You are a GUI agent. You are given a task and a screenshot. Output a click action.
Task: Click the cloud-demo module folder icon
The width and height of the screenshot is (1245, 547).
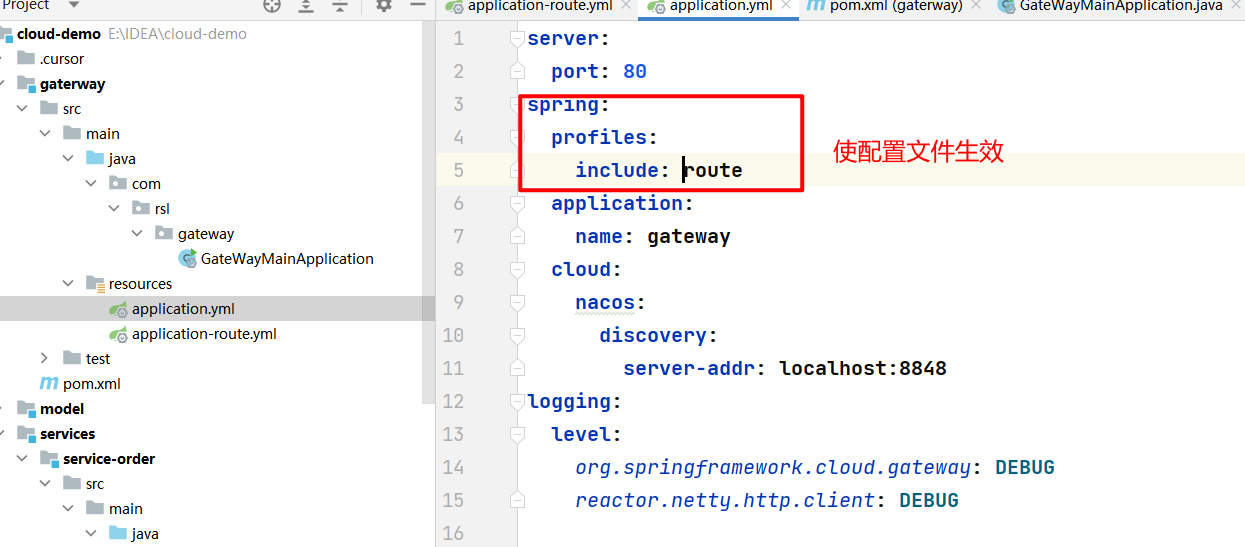pyautogui.click(x=4, y=34)
